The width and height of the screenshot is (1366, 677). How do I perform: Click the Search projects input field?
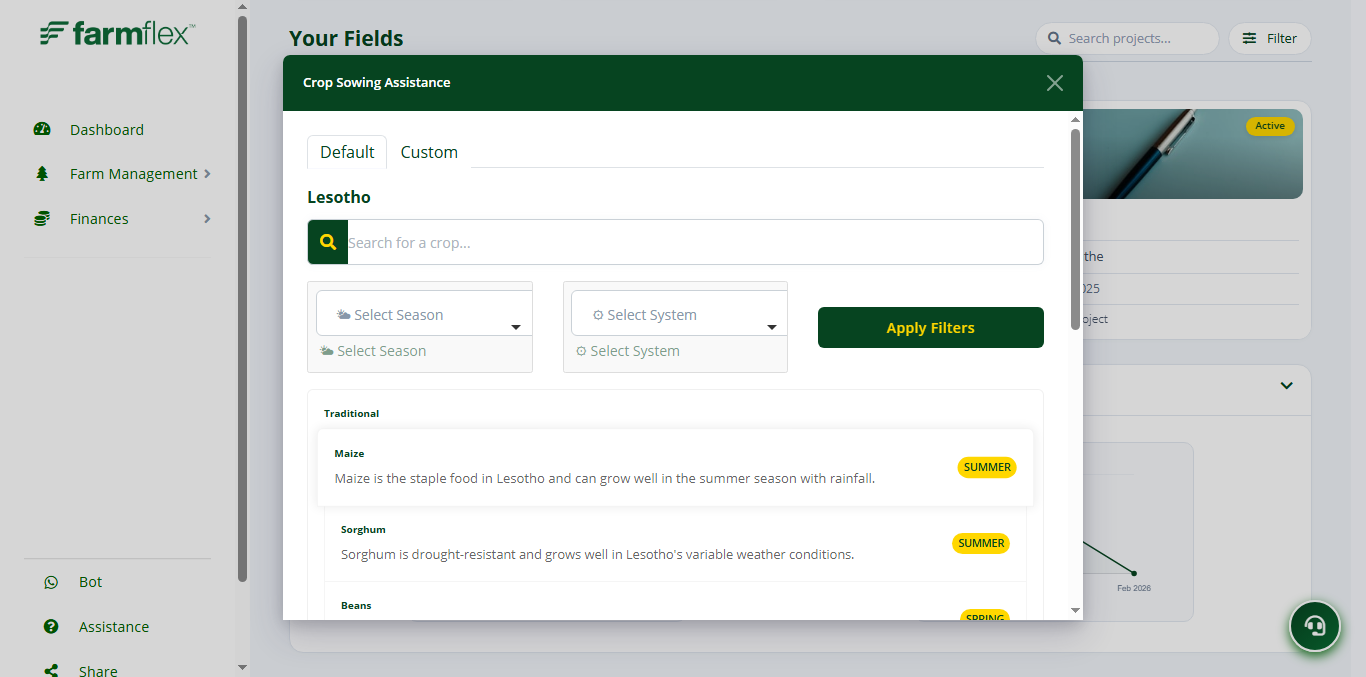pyautogui.click(x=1127, y=38)
